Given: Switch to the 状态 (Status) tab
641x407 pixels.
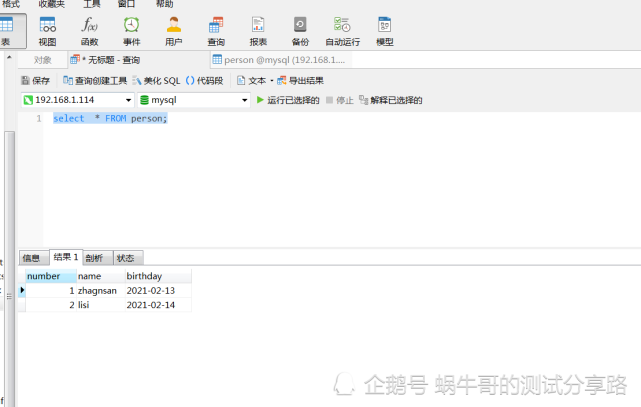Looking at the screenshot, I should (128, 258).
